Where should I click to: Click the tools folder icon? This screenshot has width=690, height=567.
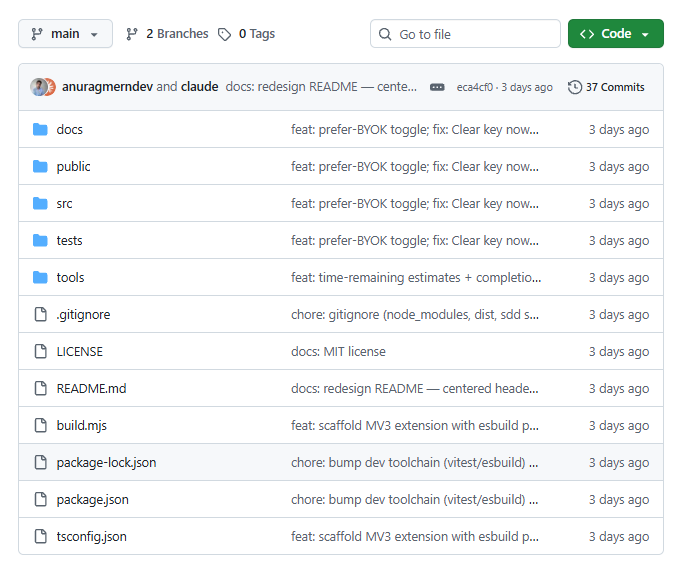click(40, 277)
